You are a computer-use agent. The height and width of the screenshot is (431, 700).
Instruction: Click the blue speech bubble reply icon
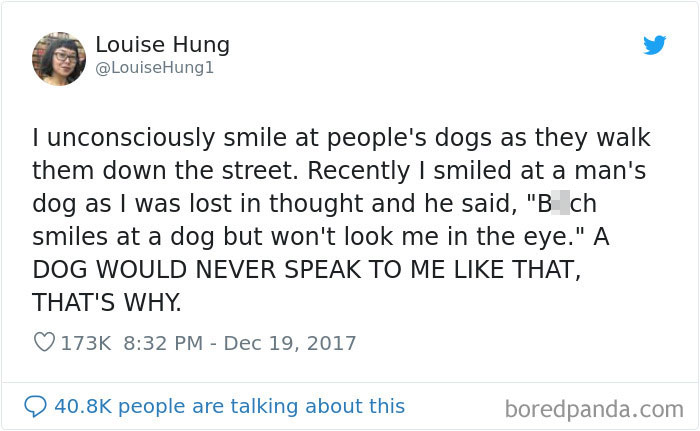(x=35, y=406)
